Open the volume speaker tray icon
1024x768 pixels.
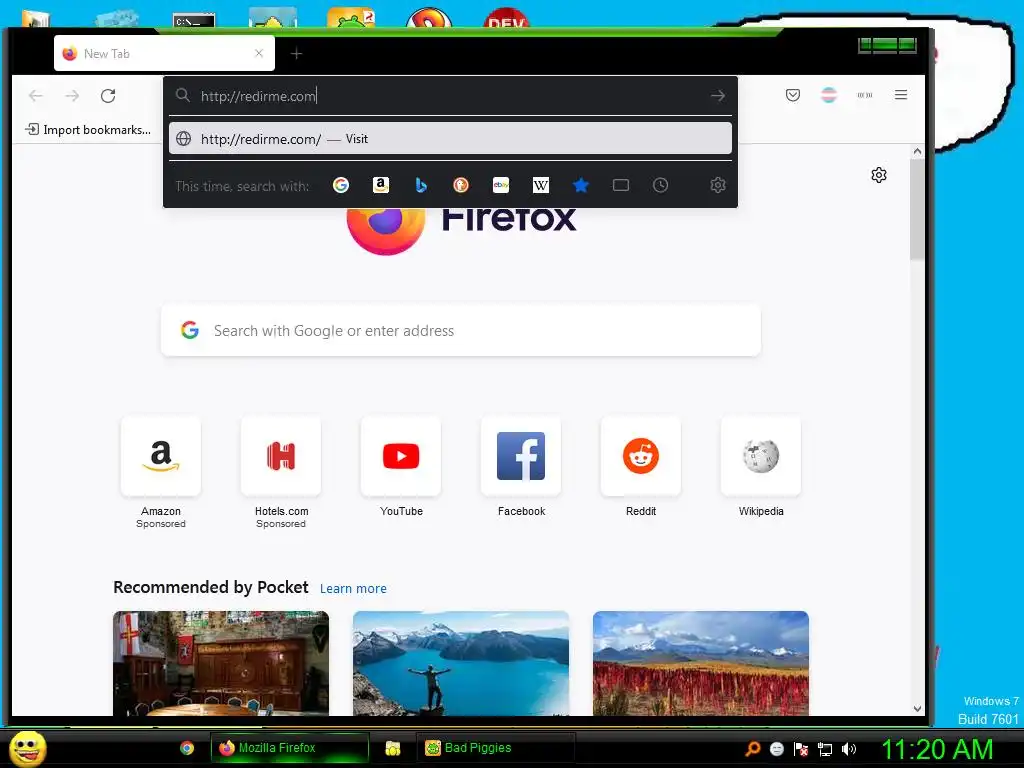coord(849,749)
